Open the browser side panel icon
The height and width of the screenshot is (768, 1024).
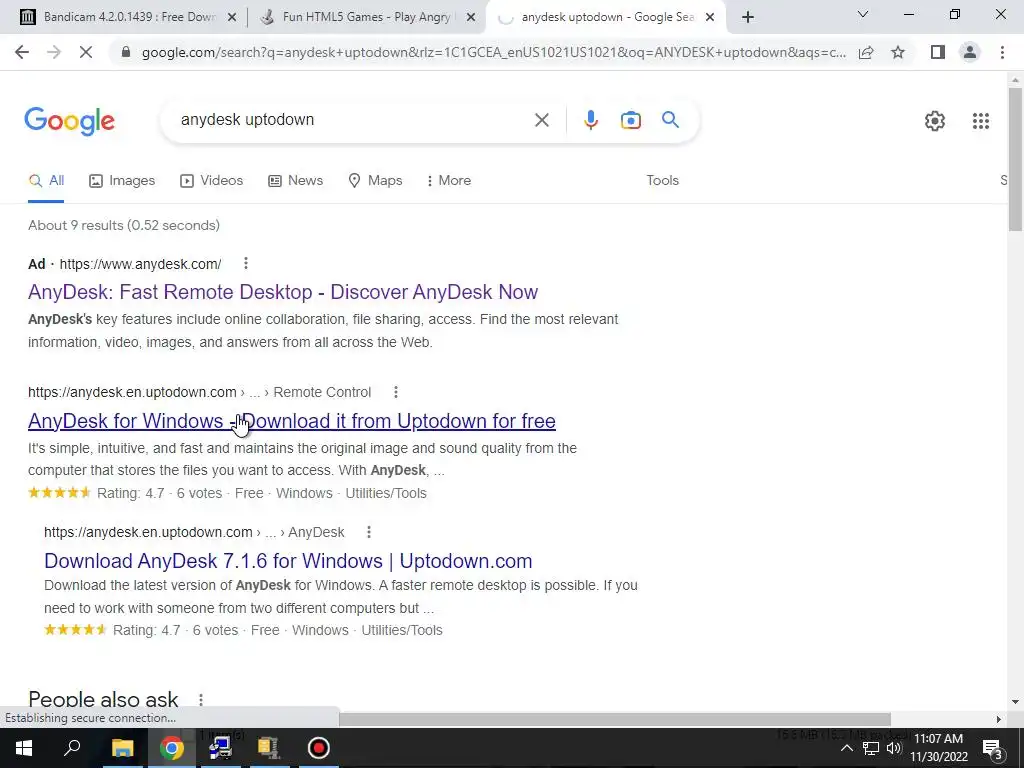[x=938, y=52]
